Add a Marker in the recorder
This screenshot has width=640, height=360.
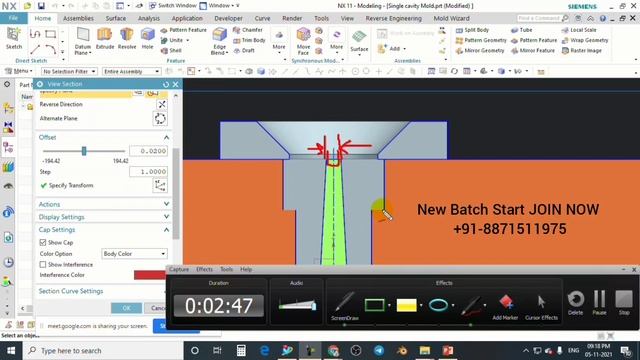pyautogui.click(x=505, y=307)
